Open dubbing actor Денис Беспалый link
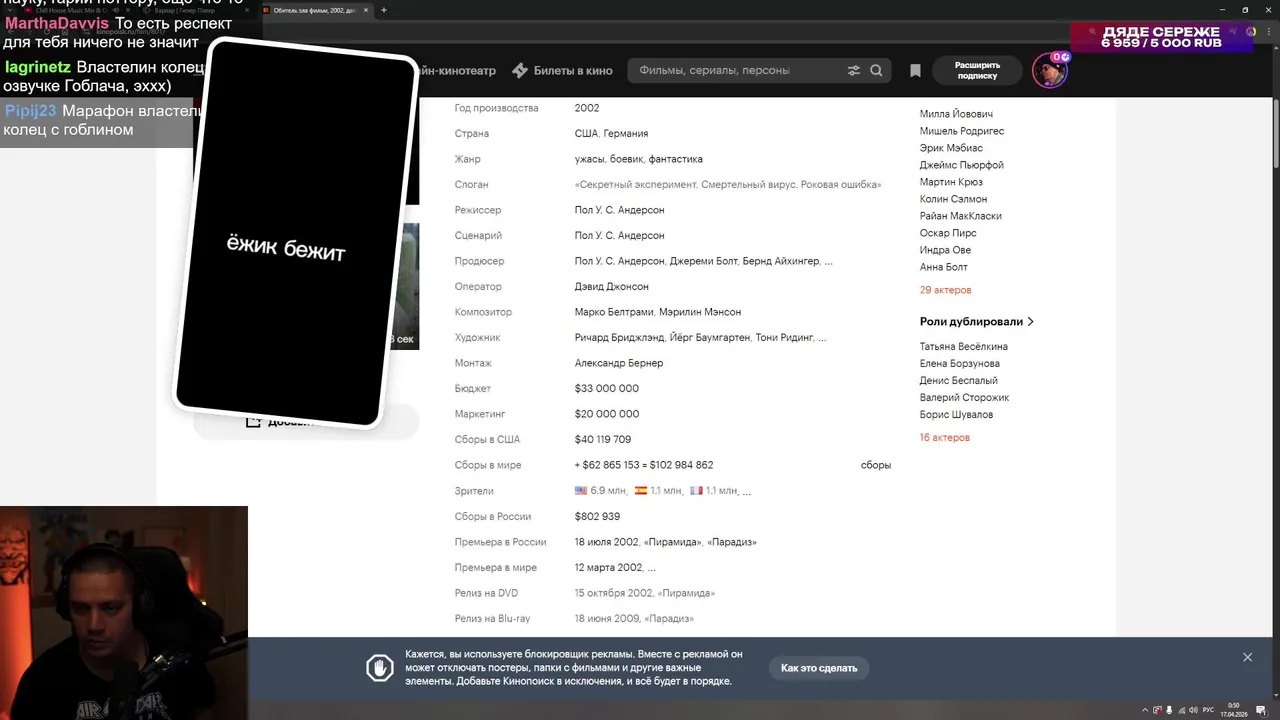 959,380
